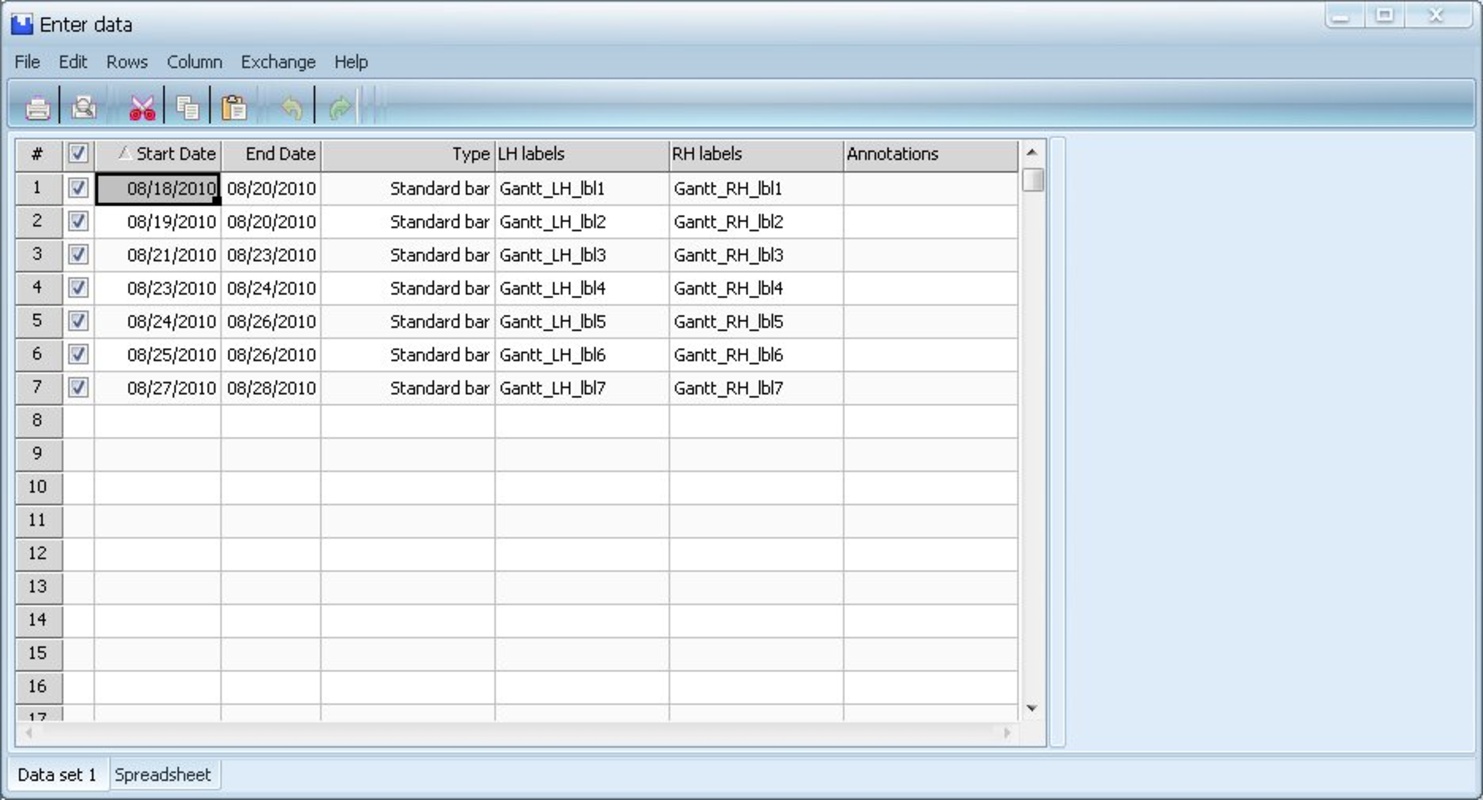Open the Edit menu

click(x=73, y=62)
